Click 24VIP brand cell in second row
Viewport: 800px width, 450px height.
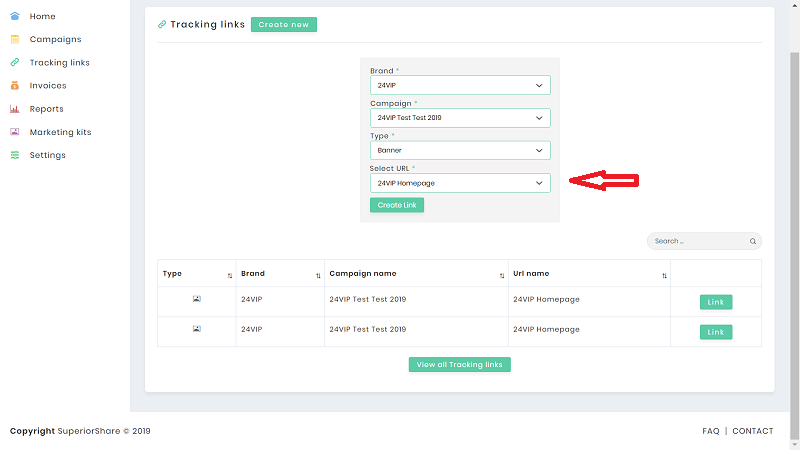pyautogui.click(x=252, y=330)
